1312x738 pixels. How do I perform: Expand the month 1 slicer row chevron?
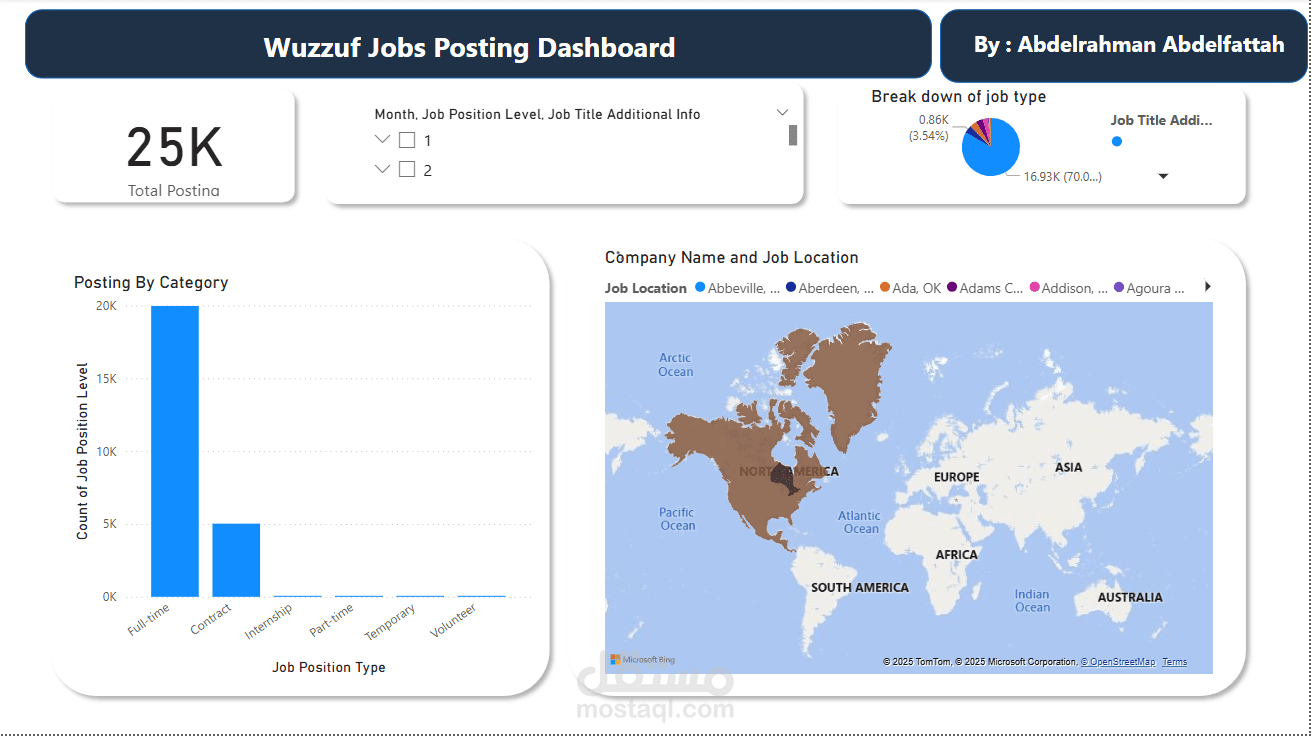click(x=382, y=140)
